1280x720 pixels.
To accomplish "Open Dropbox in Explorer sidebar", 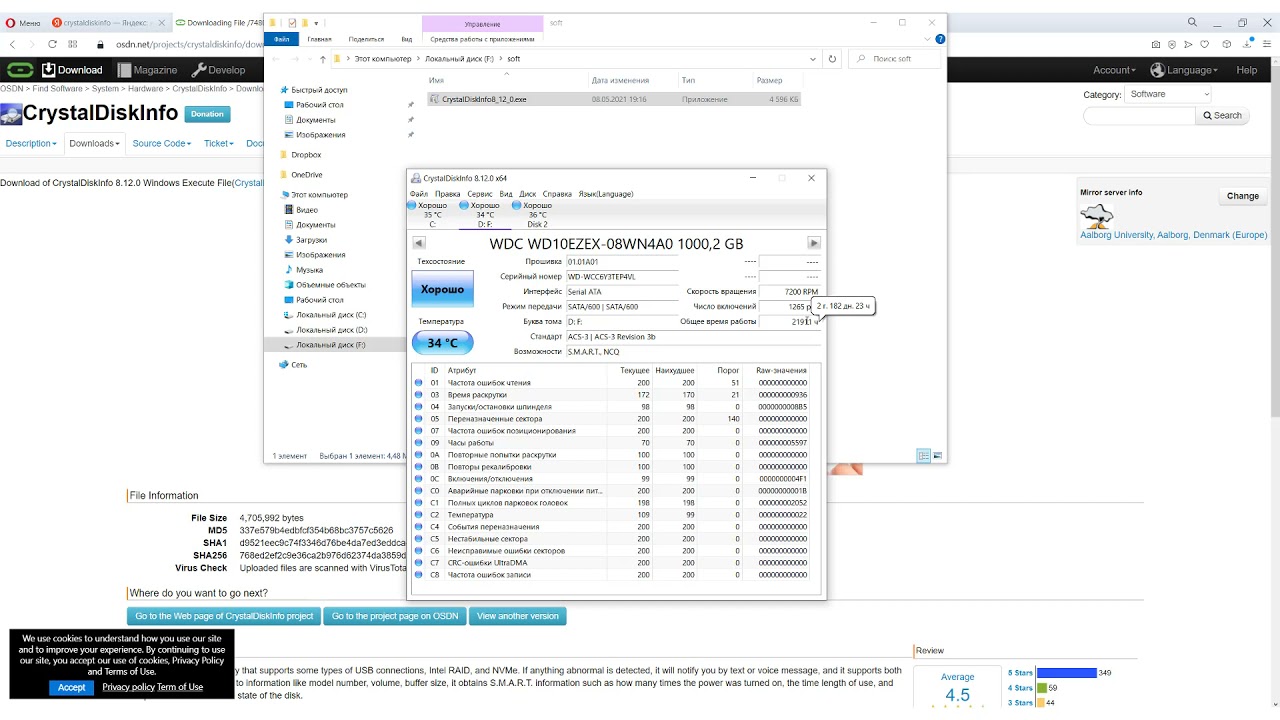I will 306,155.
